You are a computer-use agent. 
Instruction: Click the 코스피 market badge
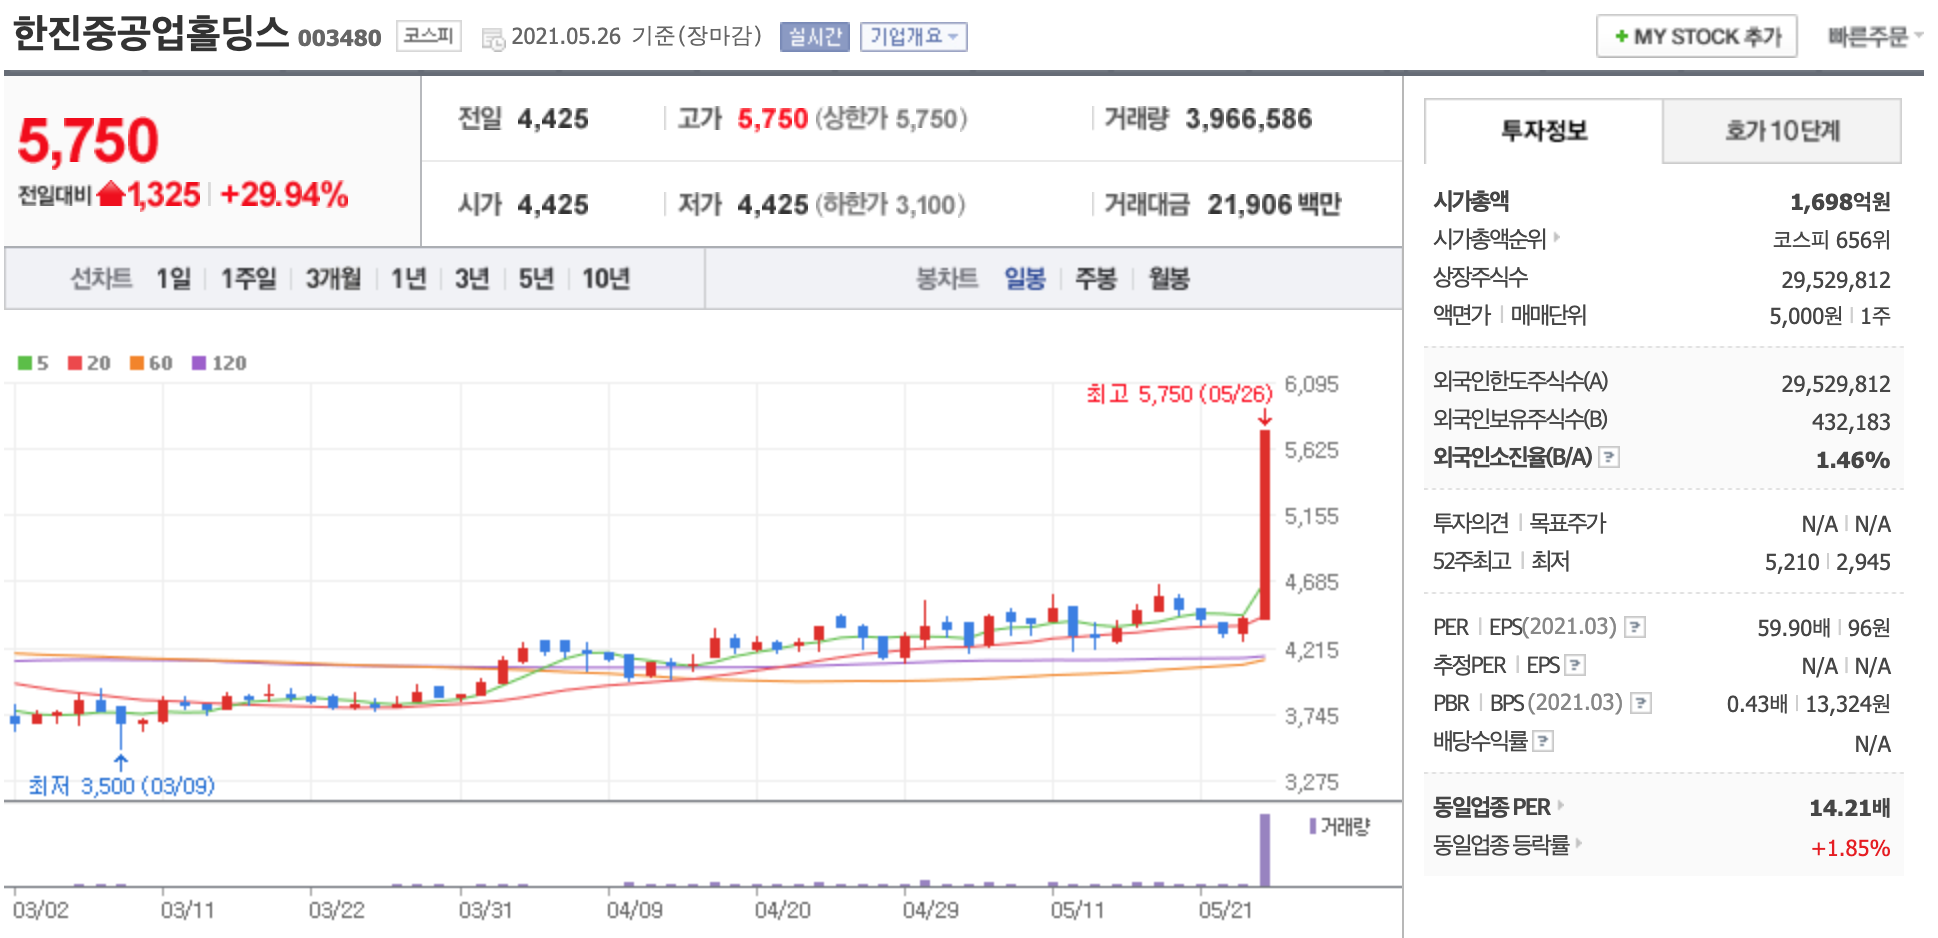[x=429, y=36]
